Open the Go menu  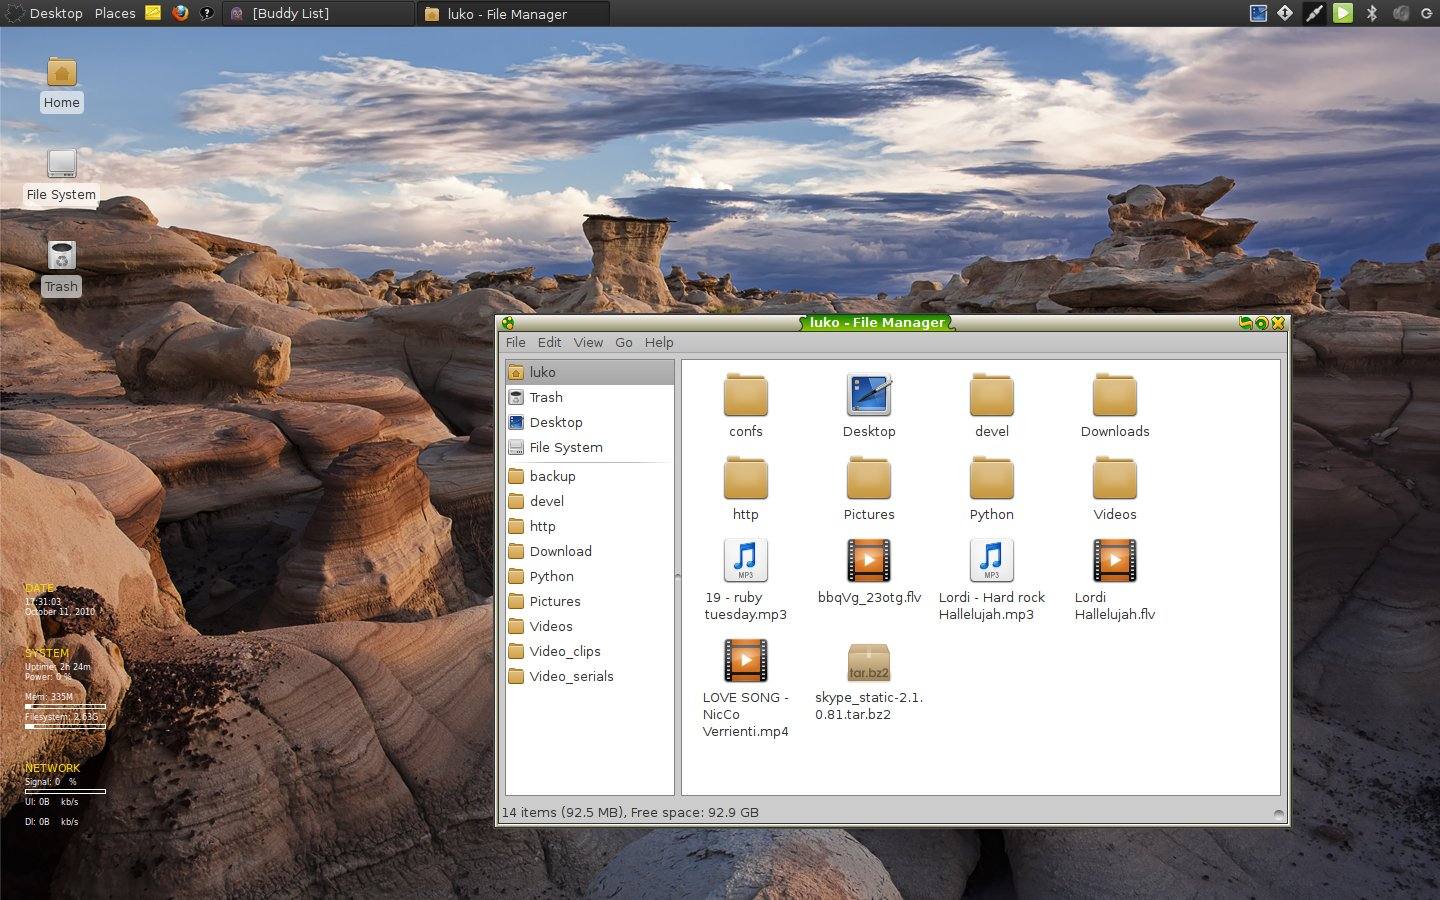(x=623, y=342)
